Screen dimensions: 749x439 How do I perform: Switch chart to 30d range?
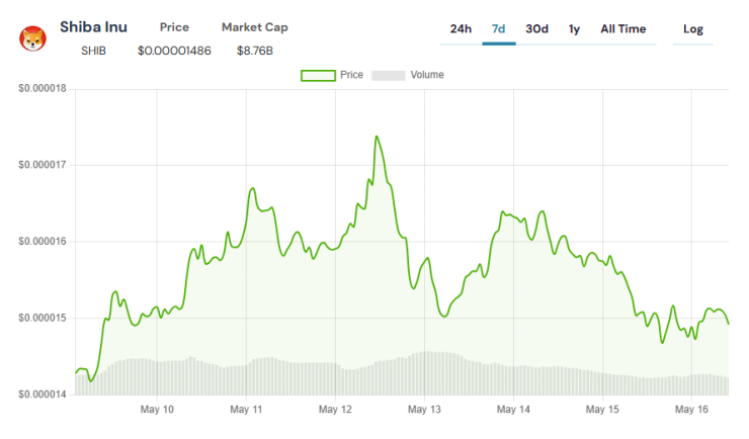tap(537, 29)
